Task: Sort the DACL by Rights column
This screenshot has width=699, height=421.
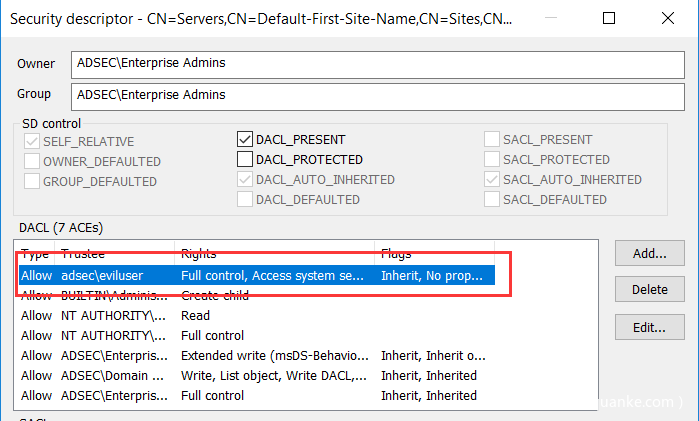Action: pos(275,254)
